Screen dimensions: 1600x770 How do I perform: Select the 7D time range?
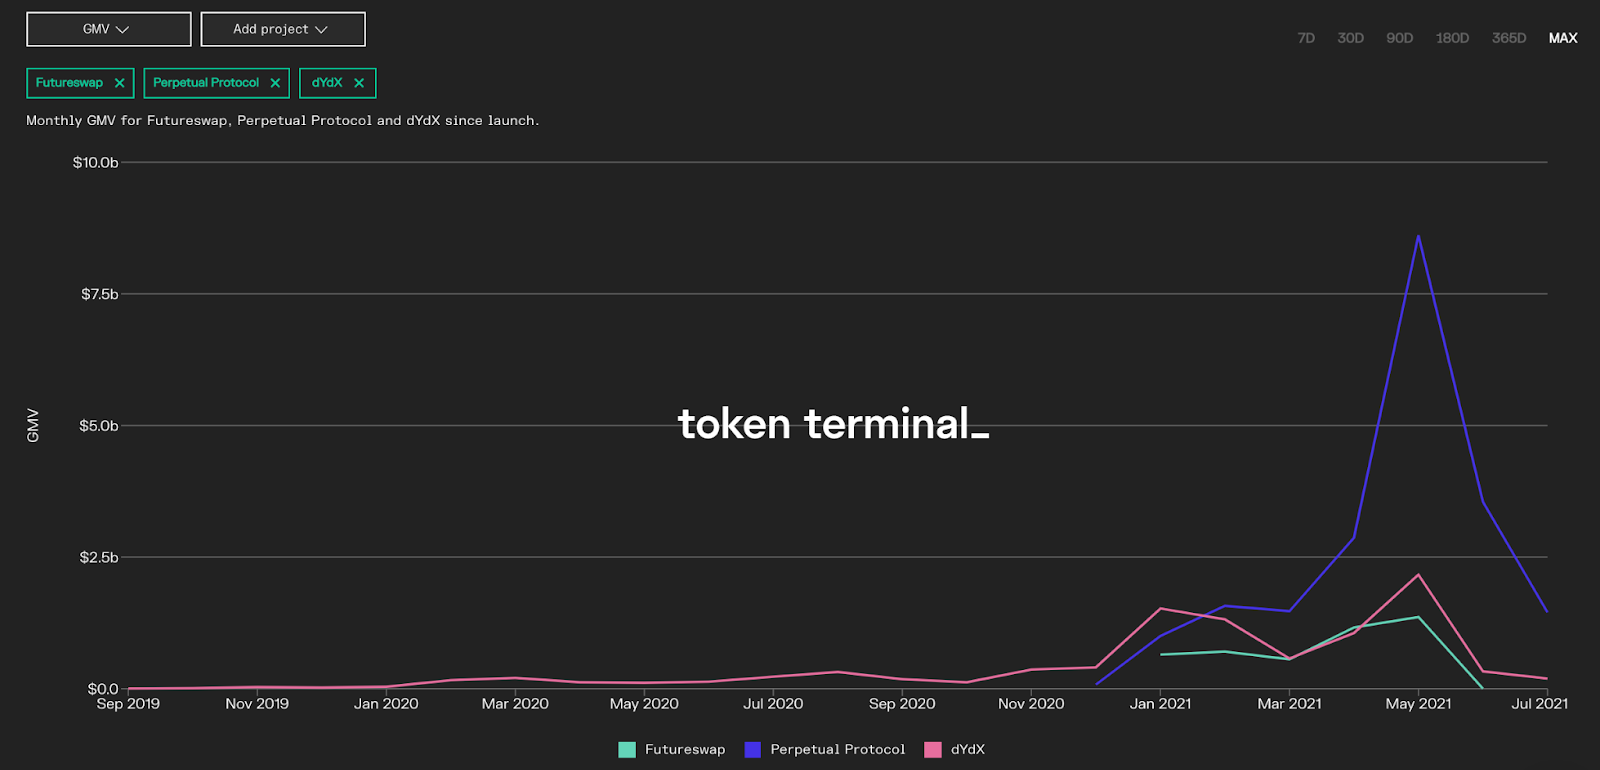[x=1306, y=38]
